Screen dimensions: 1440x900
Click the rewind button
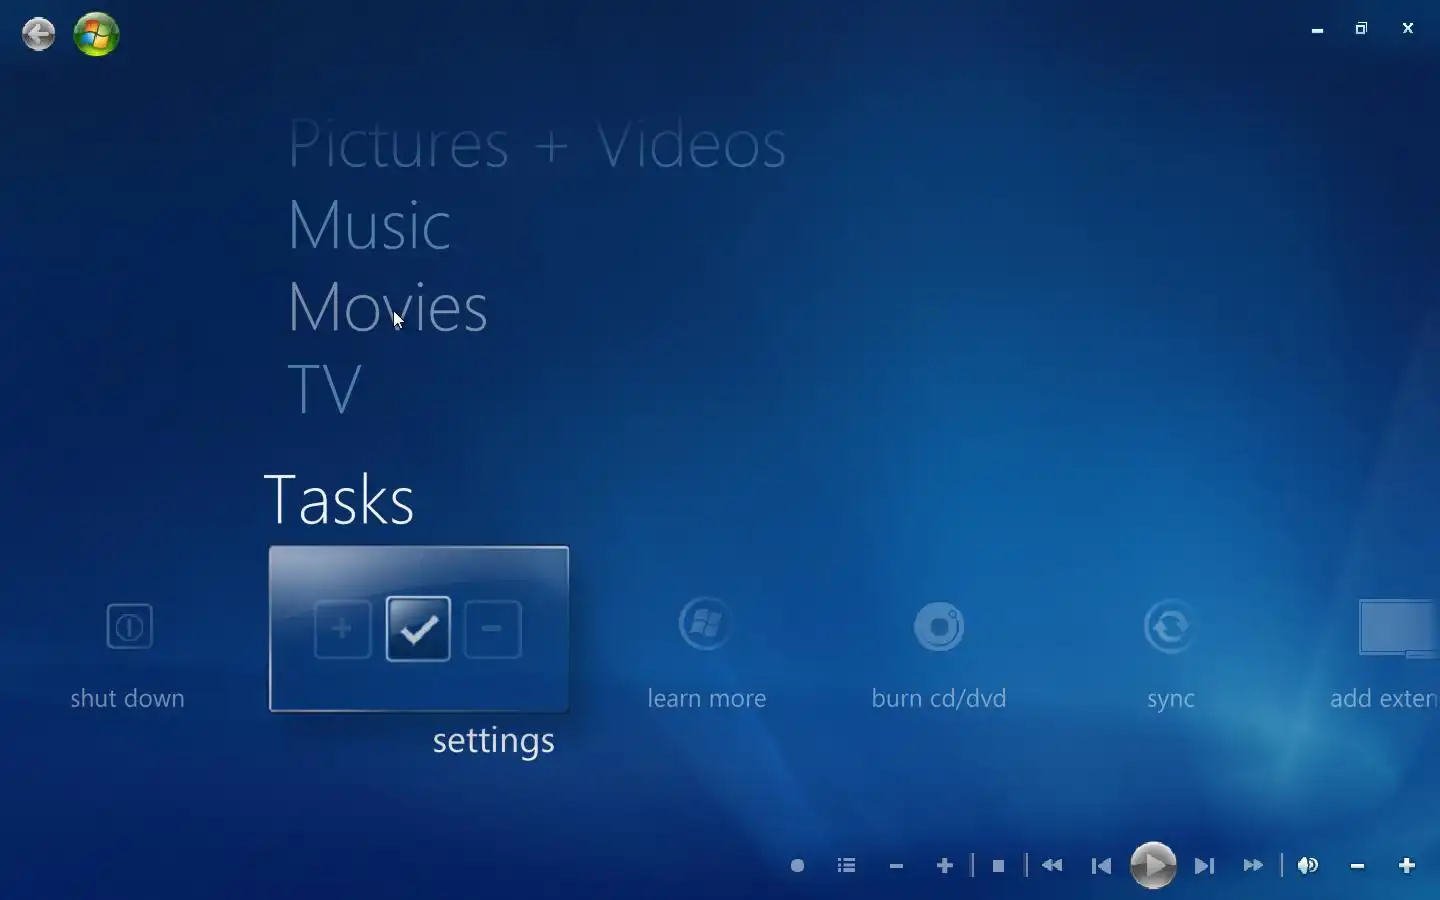click(1052, 866)
